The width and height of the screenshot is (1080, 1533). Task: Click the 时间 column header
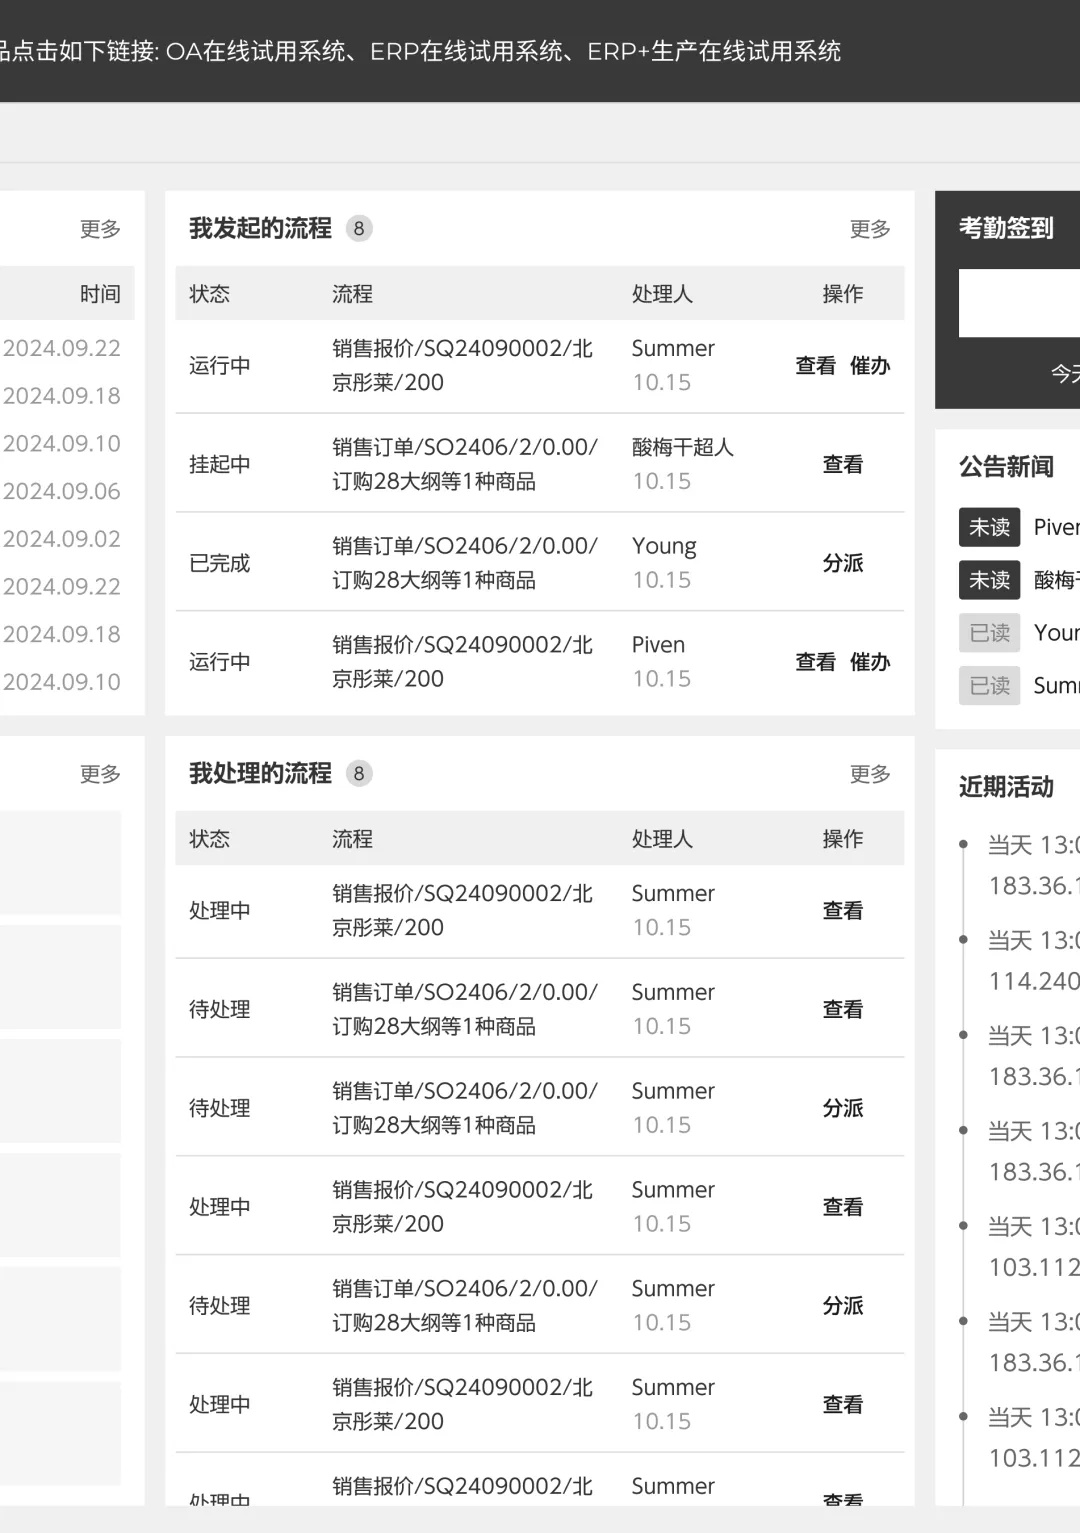(x=100, y=294)
